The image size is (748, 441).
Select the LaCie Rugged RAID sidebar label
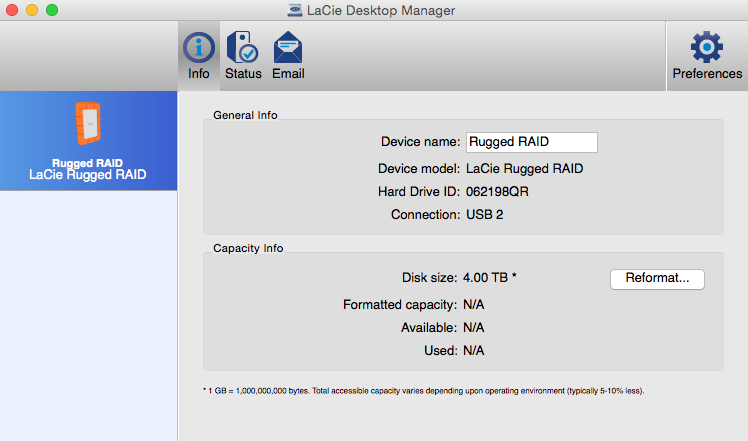click(88, 175)
